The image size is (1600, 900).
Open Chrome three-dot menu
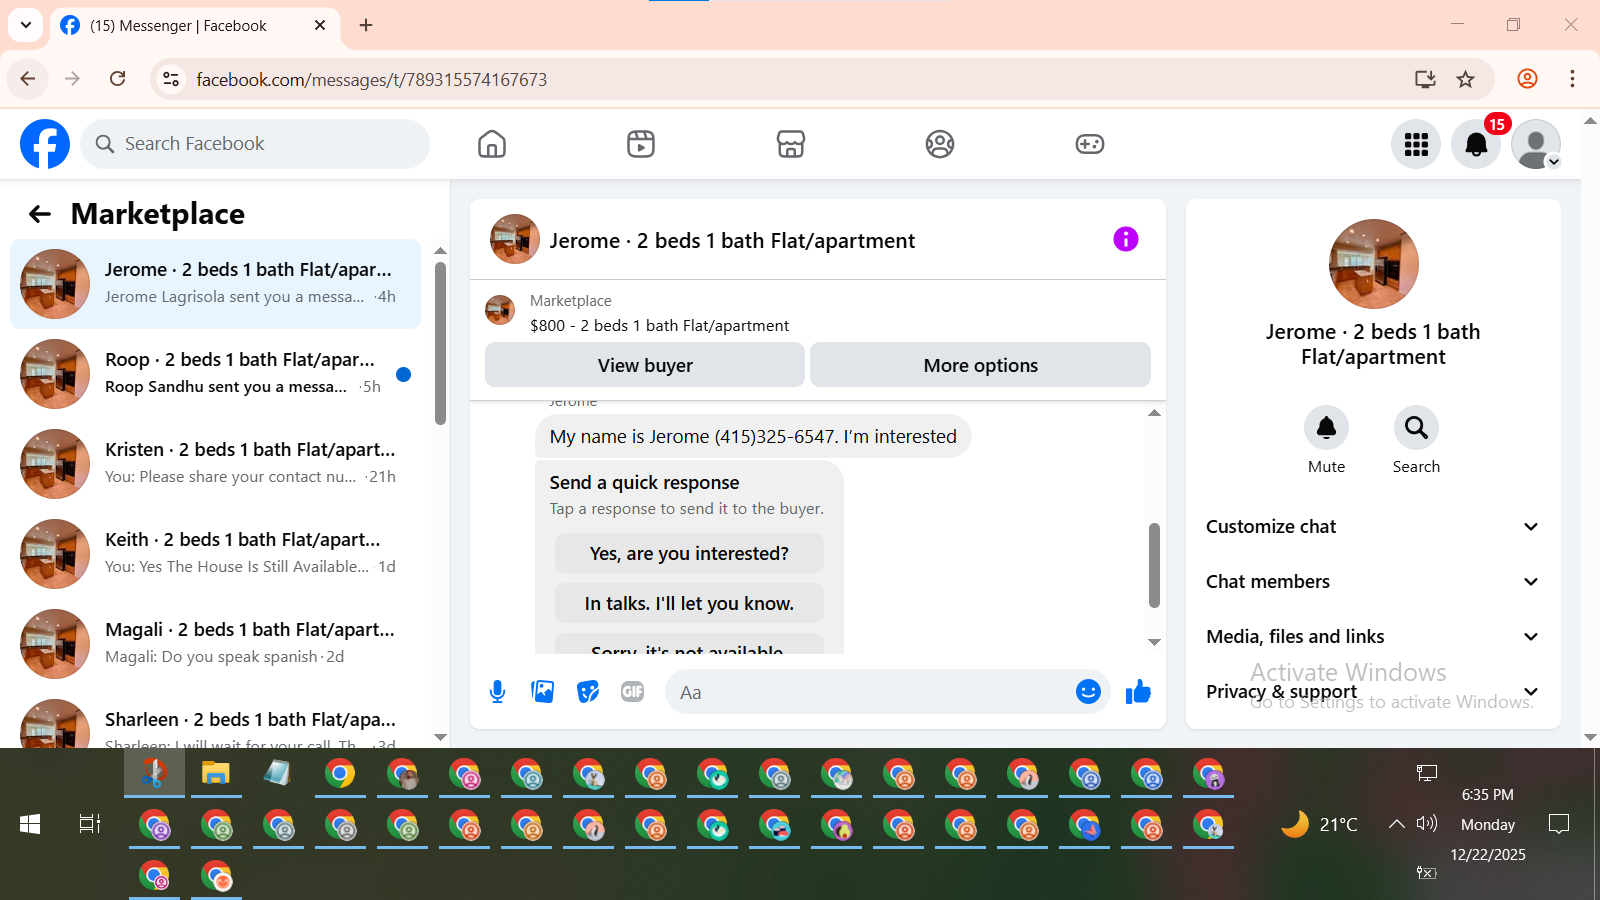1572,79
